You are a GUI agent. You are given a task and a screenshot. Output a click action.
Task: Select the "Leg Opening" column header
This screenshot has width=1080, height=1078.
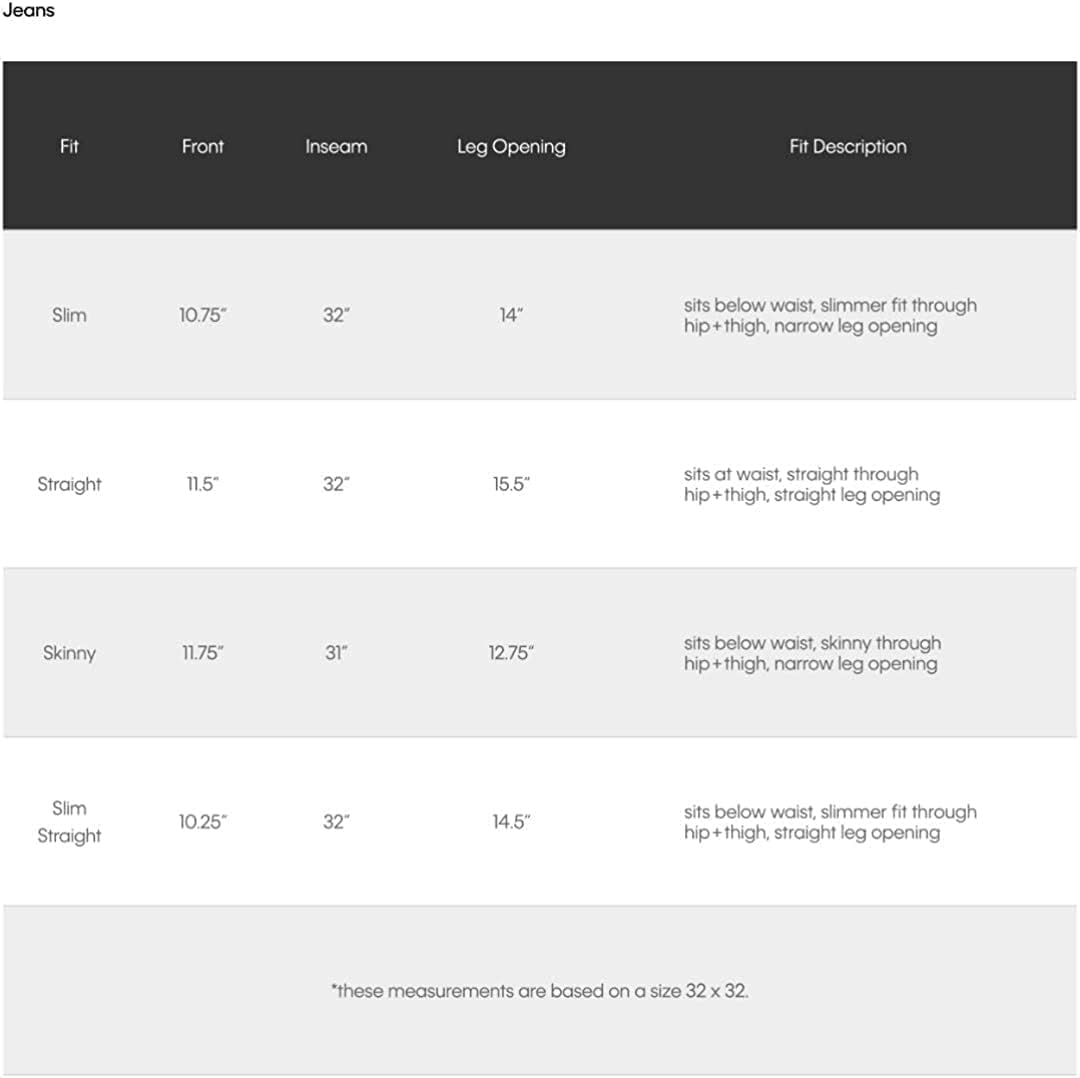(511, 146)
